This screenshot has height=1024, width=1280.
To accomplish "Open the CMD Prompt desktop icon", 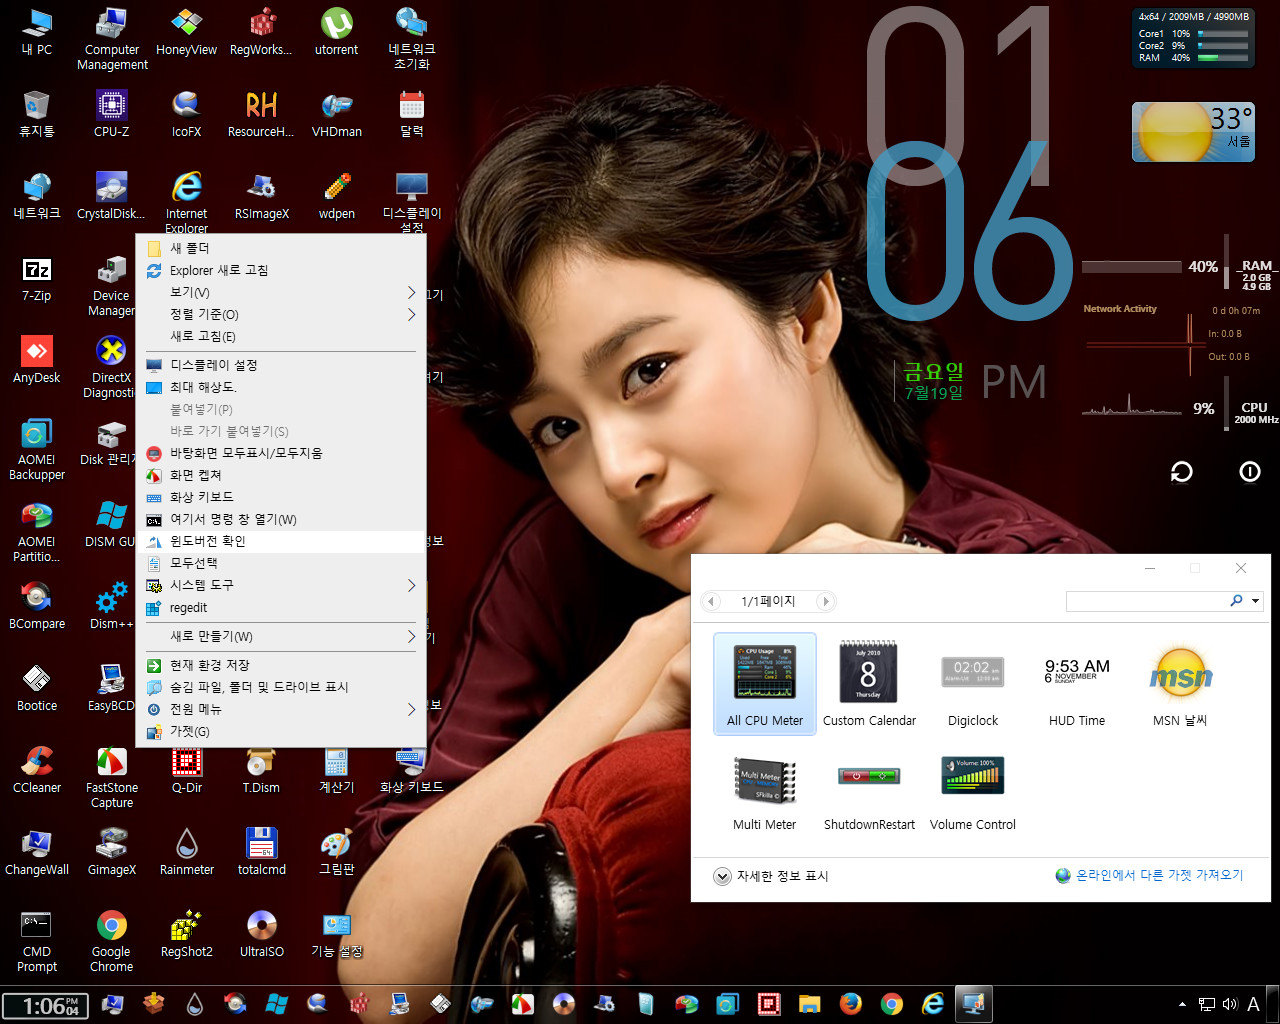I will 37,941.
